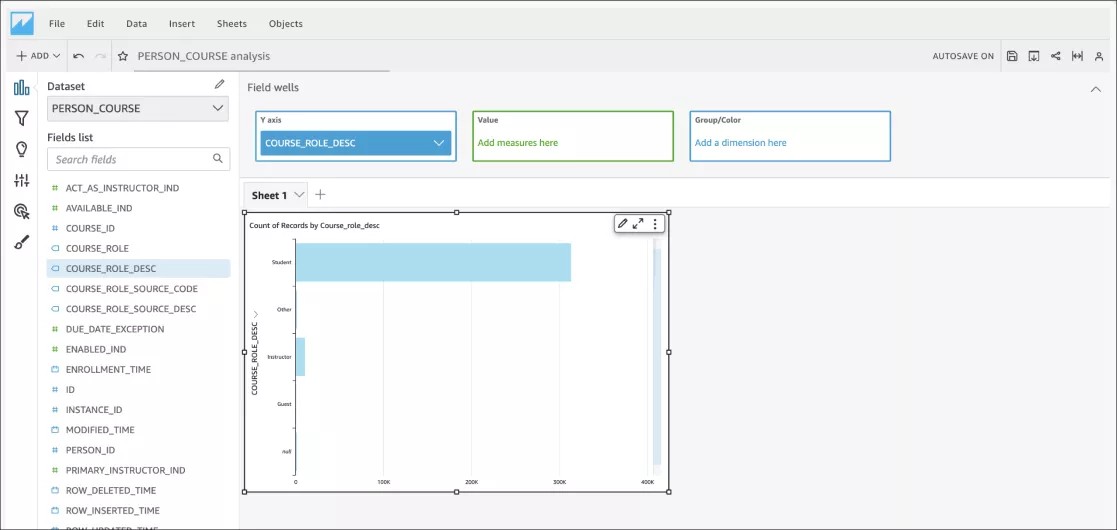This screenshot has width=1117, height=530.
Task: Collapse the Field wells section
Action: [1095, 88]
